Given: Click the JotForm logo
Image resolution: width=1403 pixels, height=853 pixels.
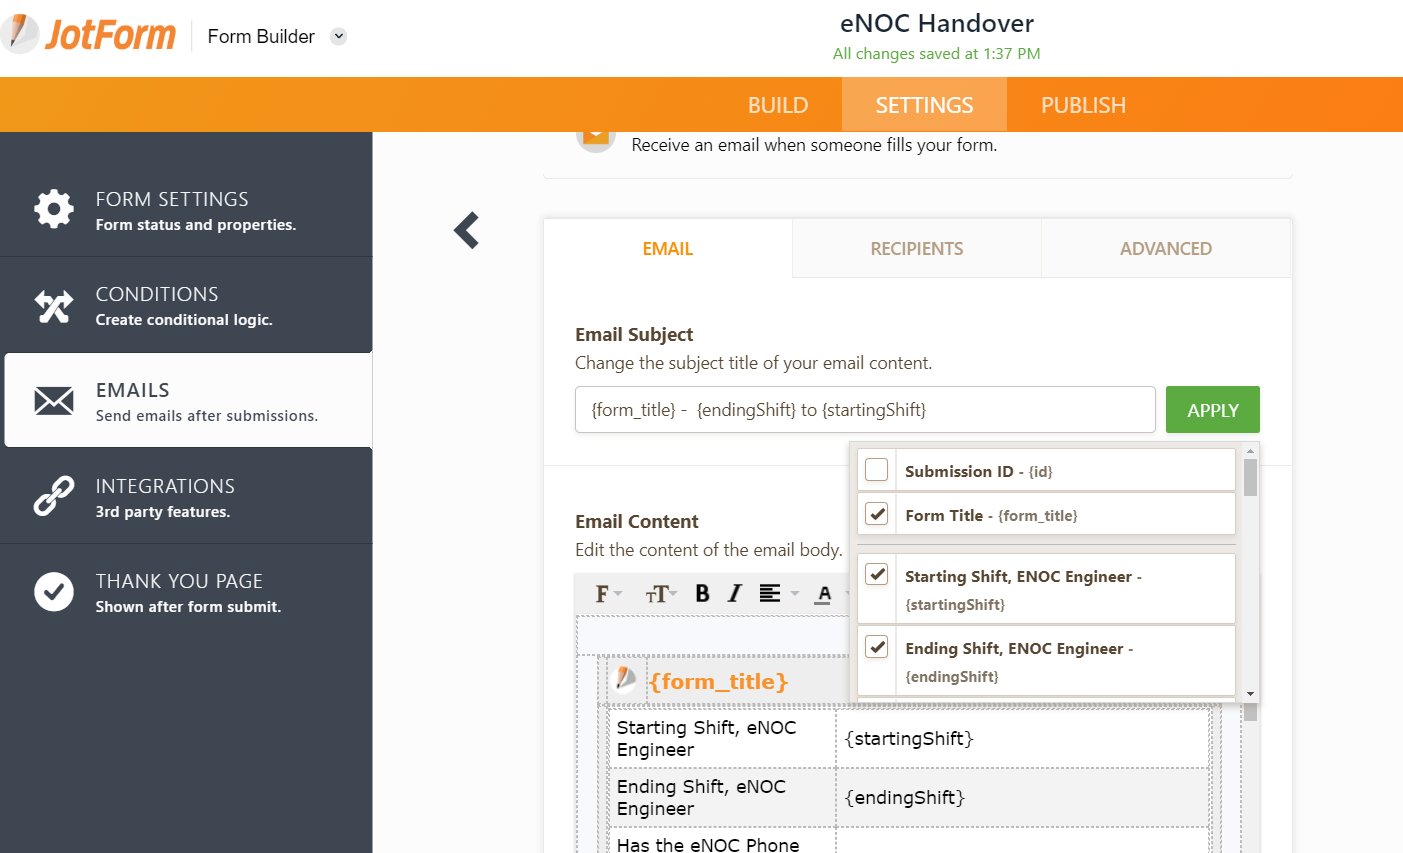Looking at the screenshot, I should tap(90, 35).
